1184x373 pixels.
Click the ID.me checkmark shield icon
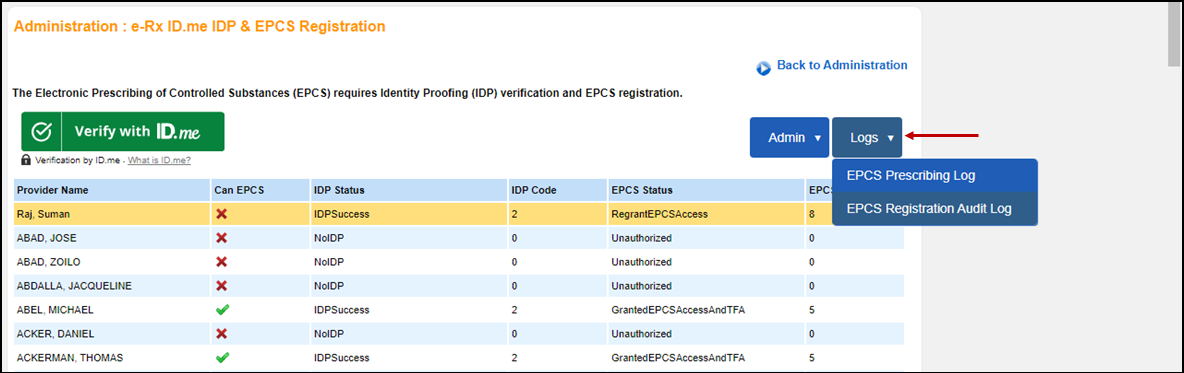click(41, 131)
